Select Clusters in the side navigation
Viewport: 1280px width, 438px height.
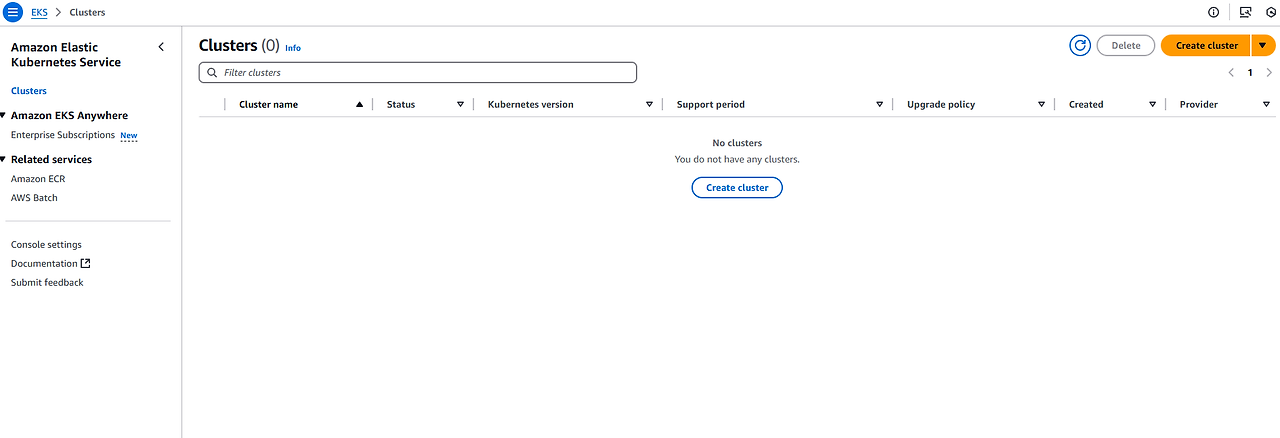tap(29, 91)
